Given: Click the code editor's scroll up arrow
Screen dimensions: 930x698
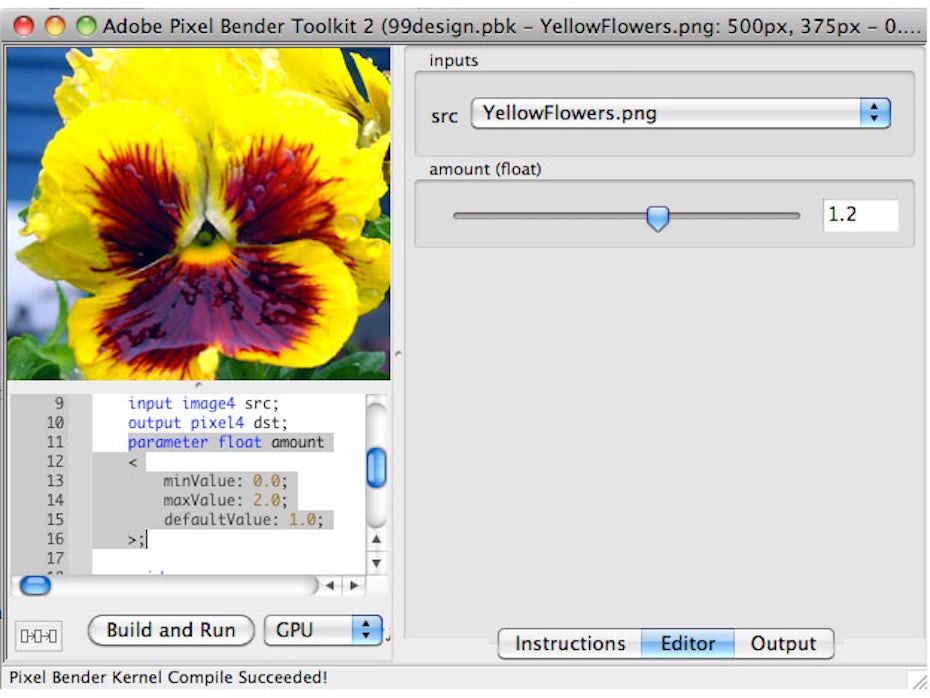Looking at the screenshot, I should 376,541.
